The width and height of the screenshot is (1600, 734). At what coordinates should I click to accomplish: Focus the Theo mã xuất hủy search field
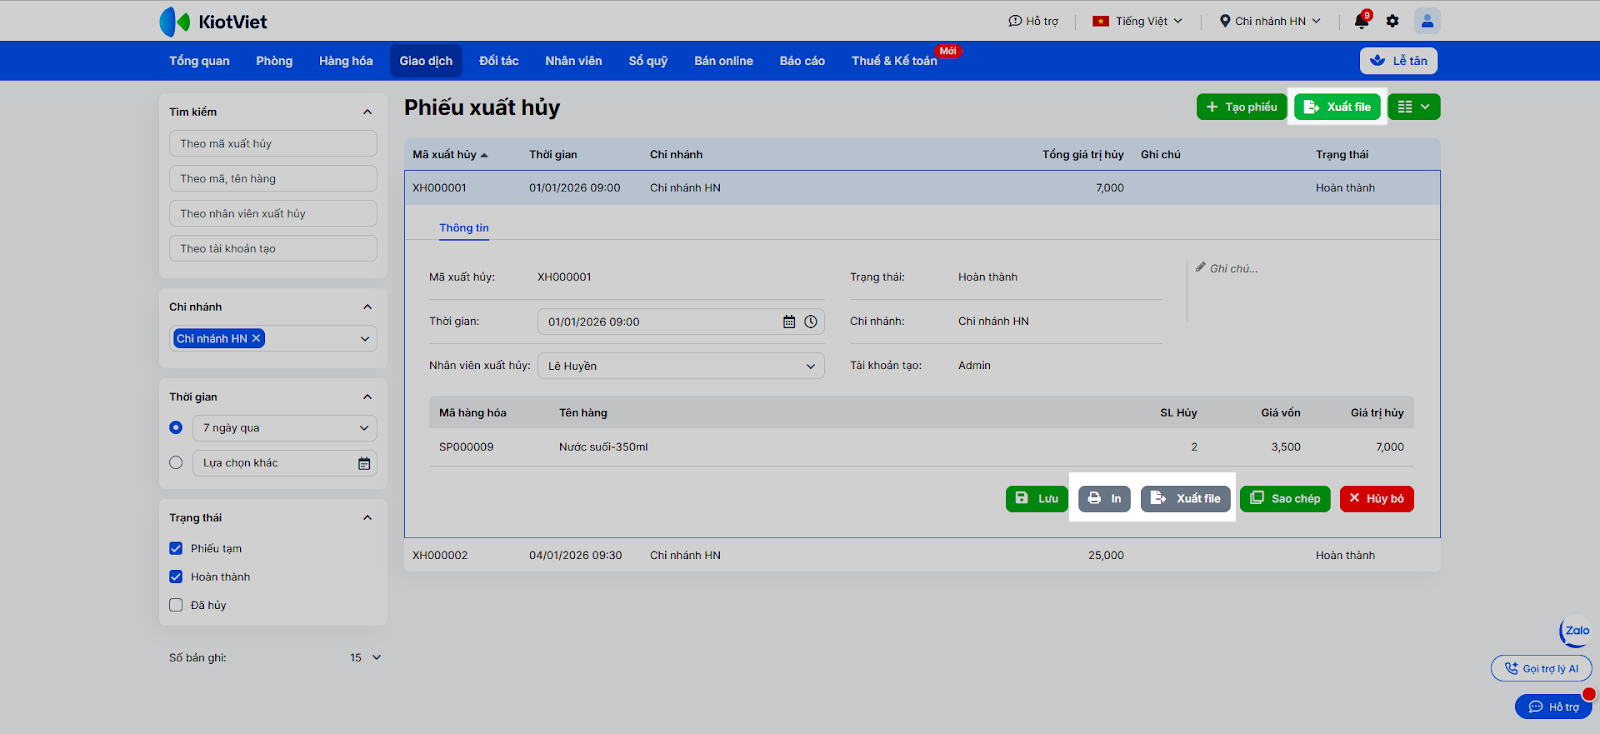point(273,144)
